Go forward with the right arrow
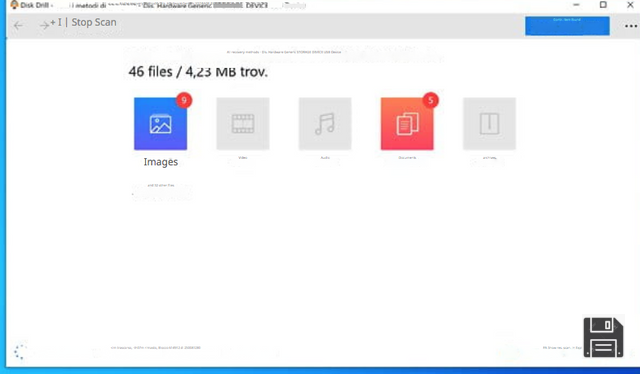The image size is (640, 374). [44, 25]
